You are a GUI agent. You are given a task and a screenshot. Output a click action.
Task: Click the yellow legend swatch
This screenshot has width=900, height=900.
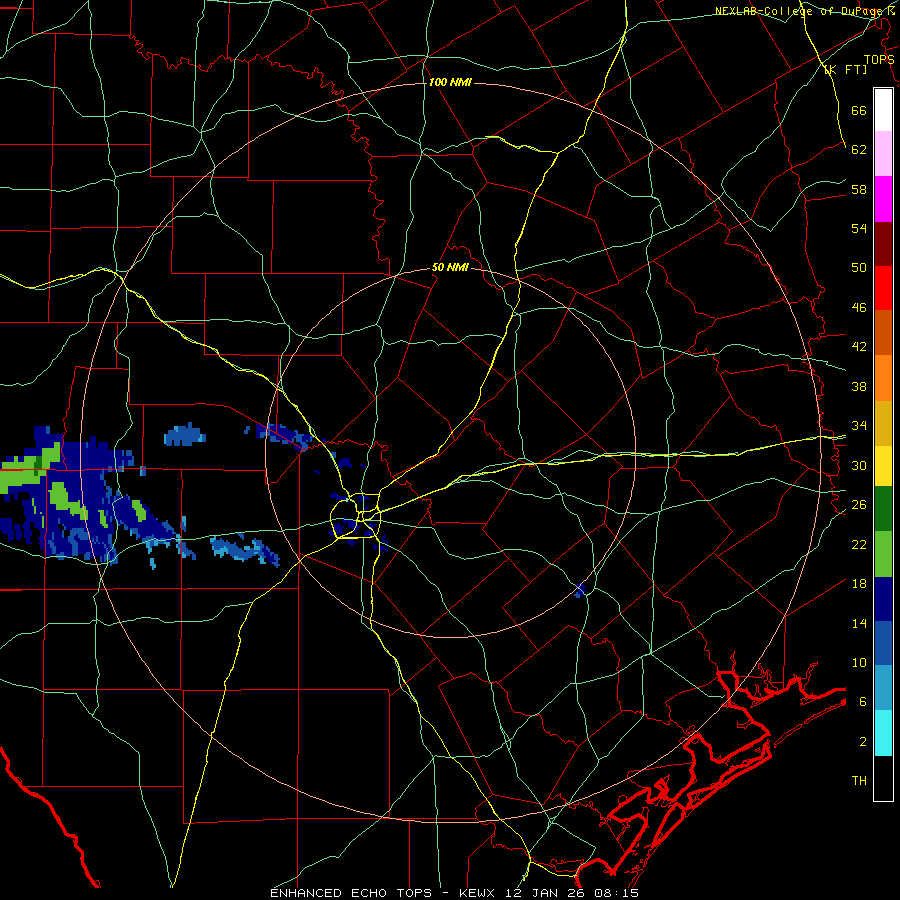click(883, 466)
